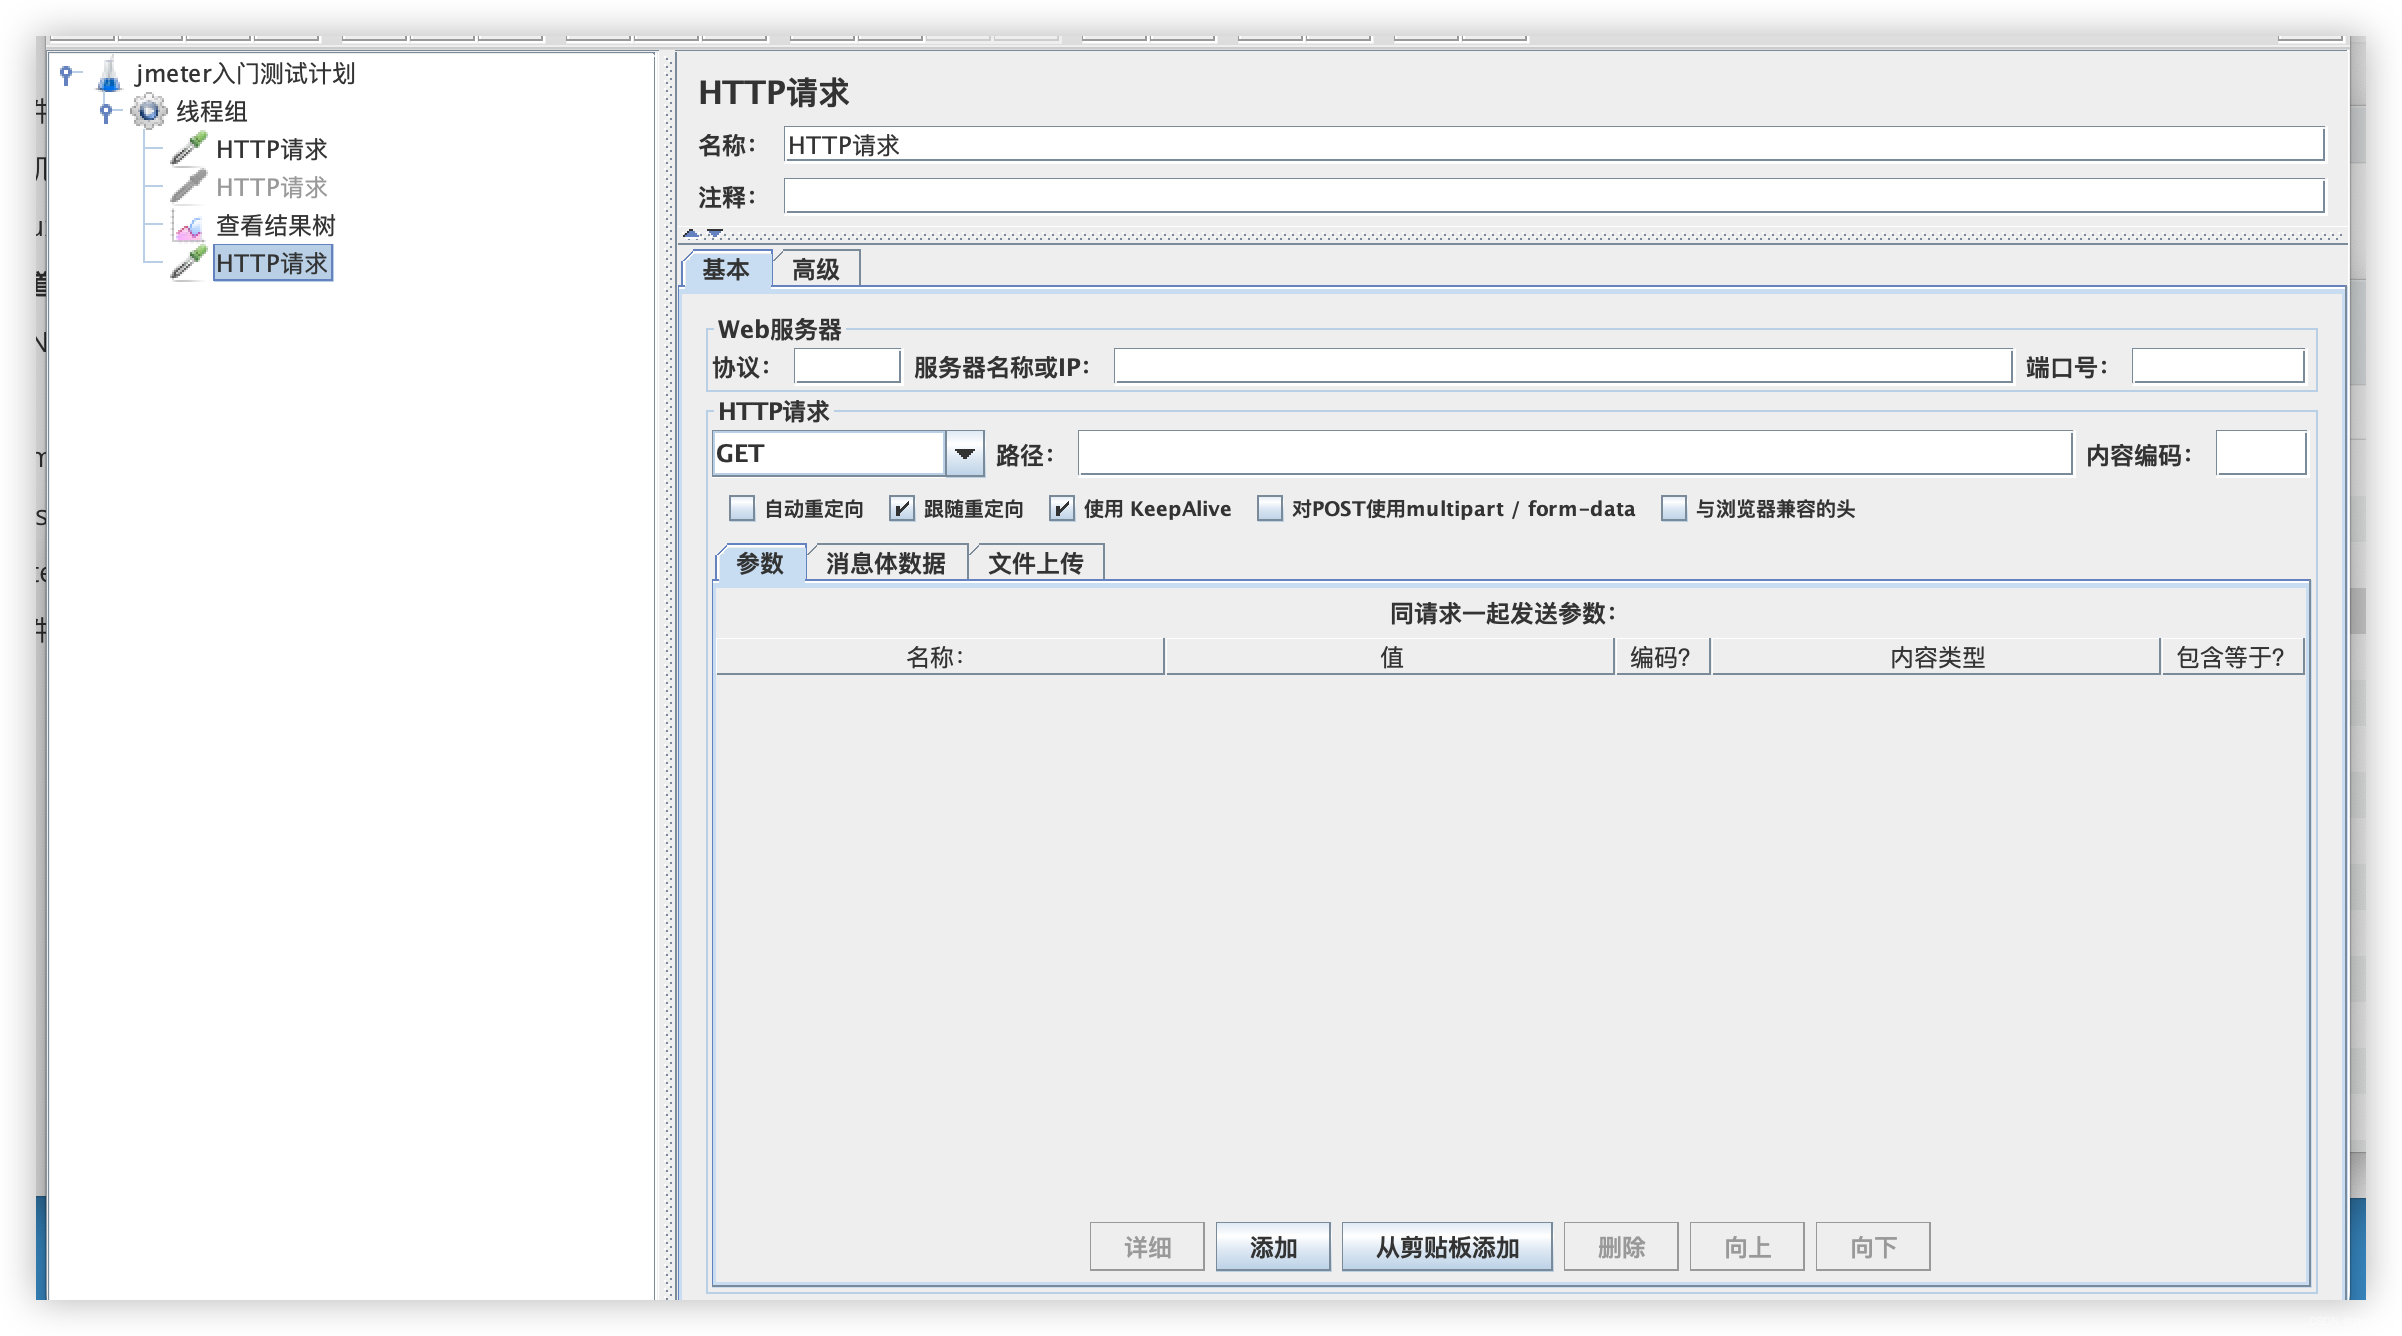Image resolution: width=2402 pixels, height=1336 pixels.
Task: Click the 包含等于? column header
Action: tap(2232, 657)
